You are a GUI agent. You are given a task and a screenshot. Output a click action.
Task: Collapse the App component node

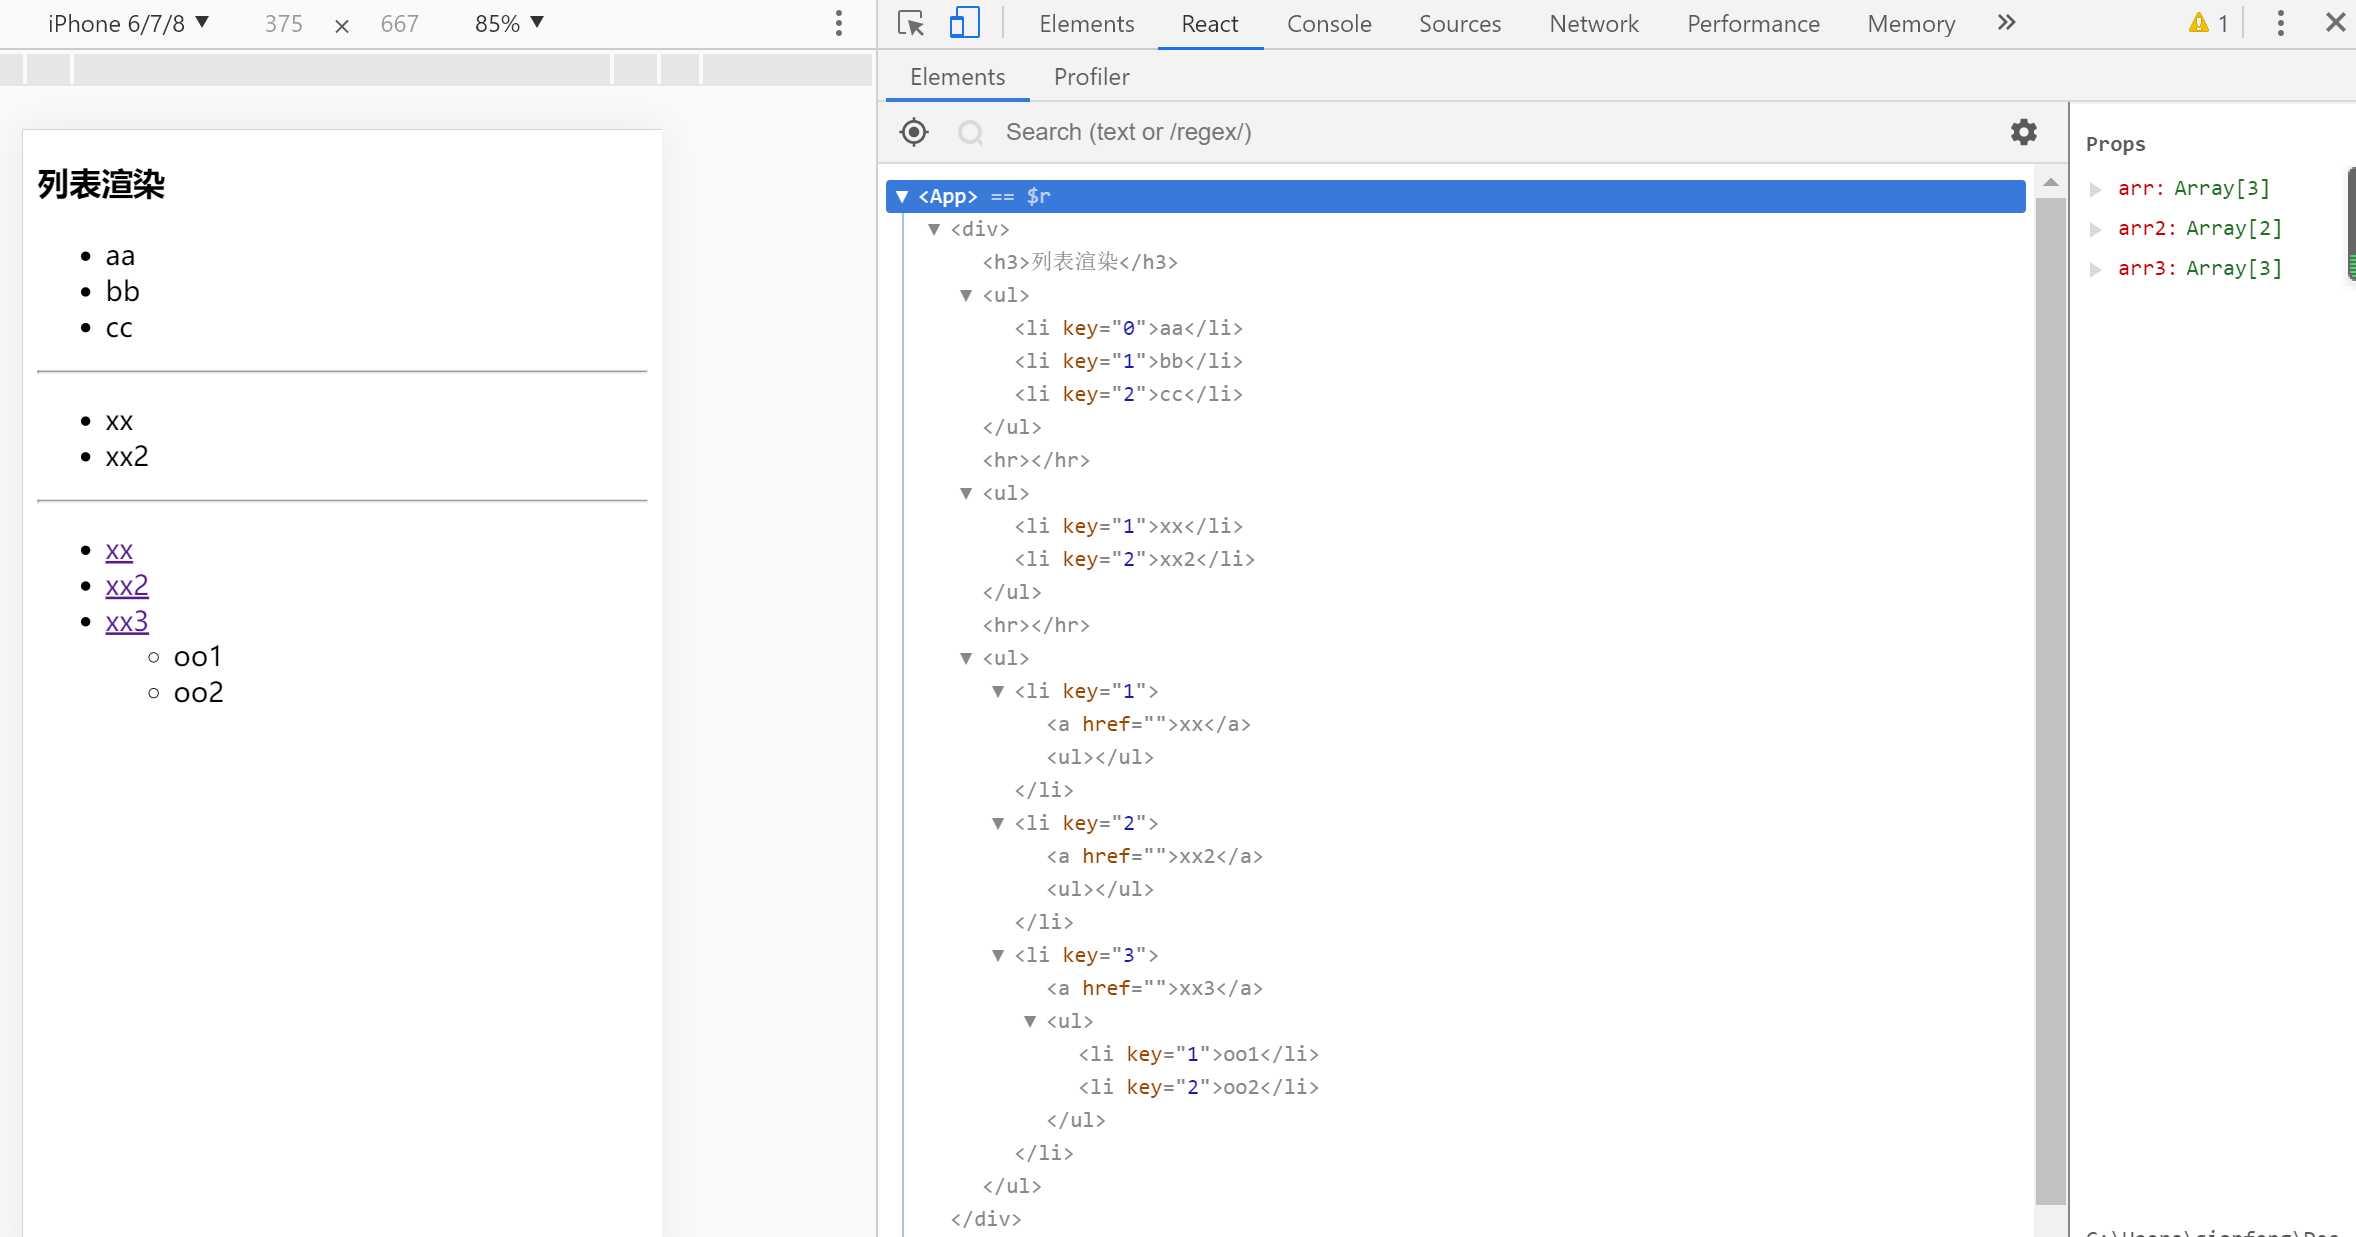902,196
